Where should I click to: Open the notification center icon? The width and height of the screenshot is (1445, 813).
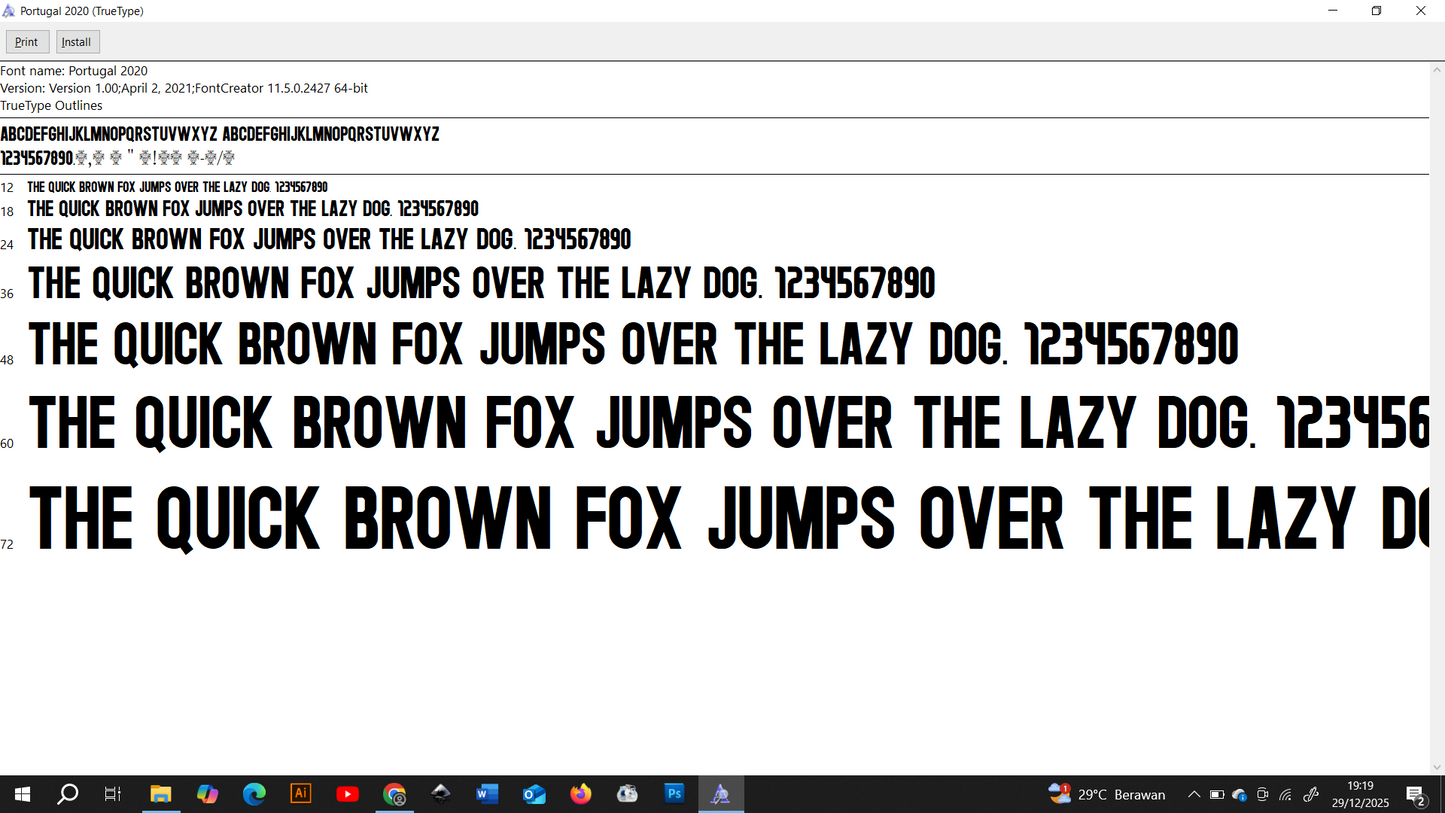[x=1416, y=795]
